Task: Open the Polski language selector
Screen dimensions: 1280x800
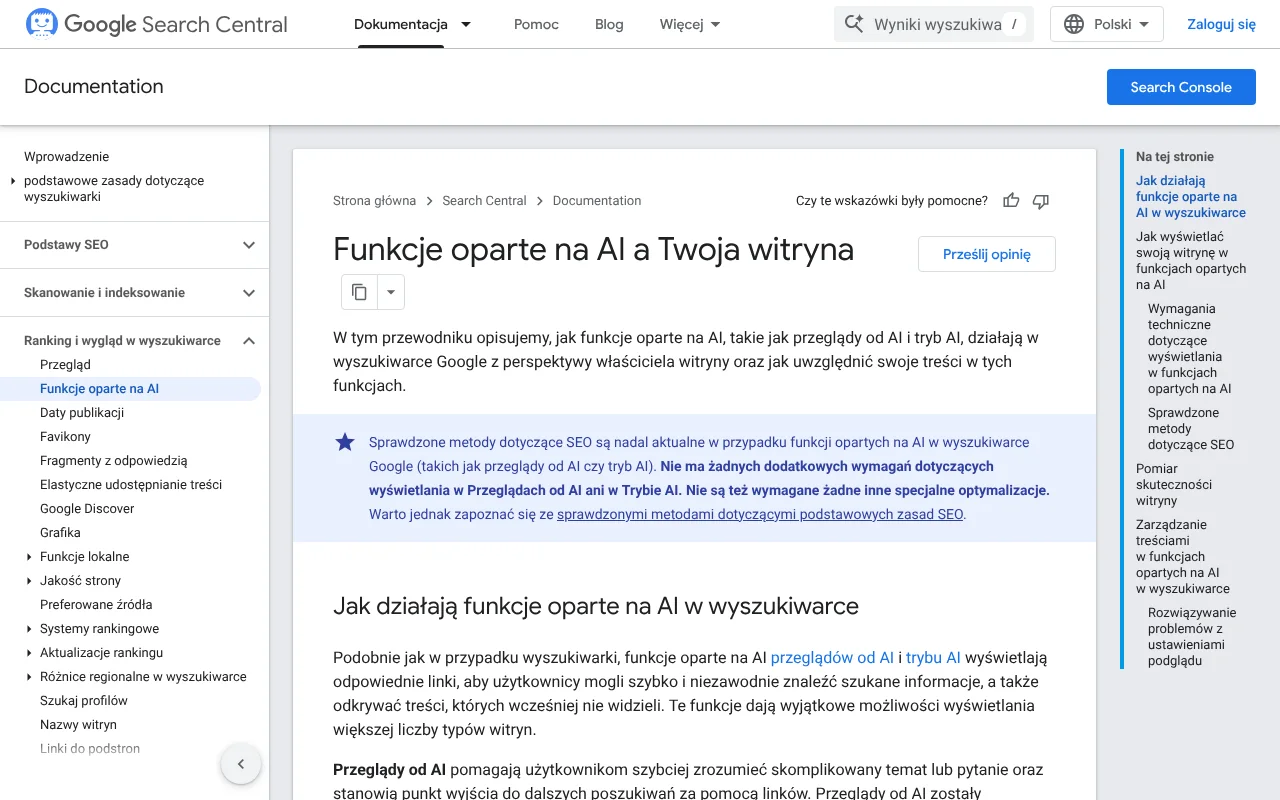Action: click(x=1106, y=24)
